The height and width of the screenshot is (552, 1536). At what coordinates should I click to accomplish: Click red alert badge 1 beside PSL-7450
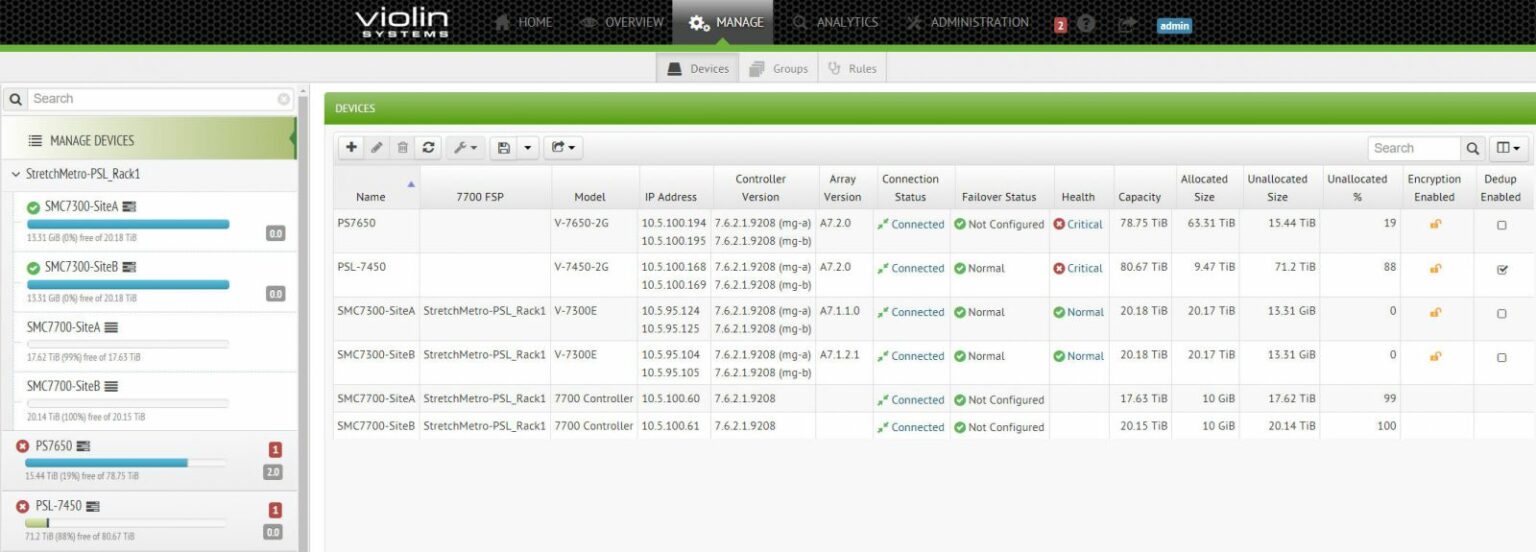coord(276,510)
